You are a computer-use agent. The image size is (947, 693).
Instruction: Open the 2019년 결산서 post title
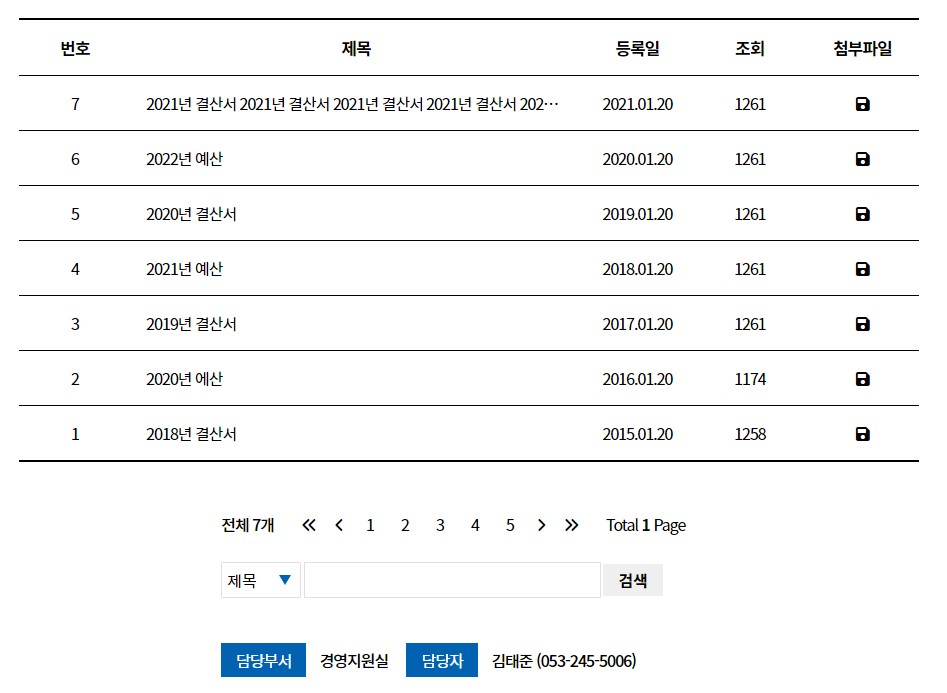point(191,324)
